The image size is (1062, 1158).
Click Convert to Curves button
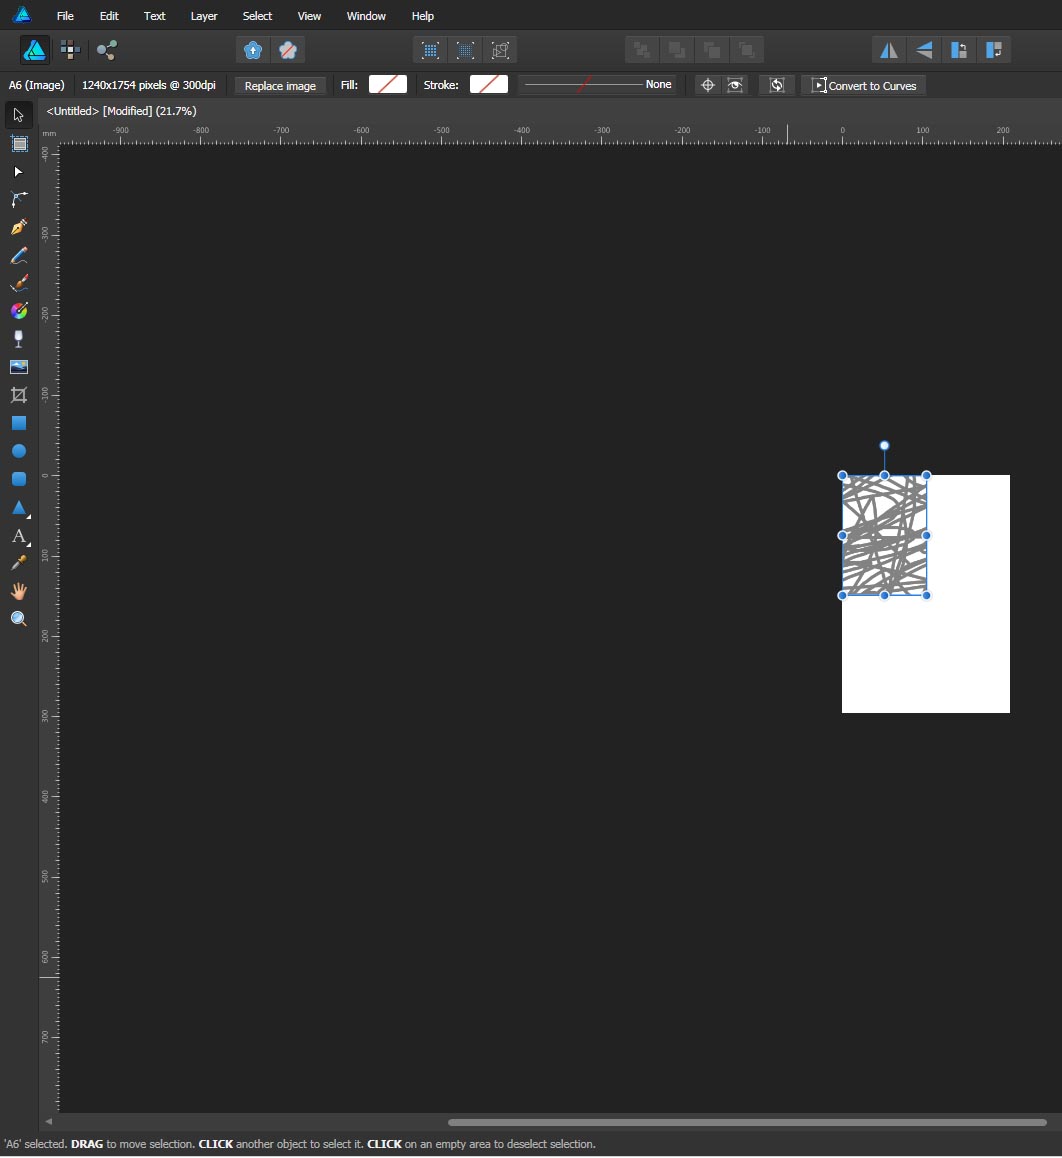pos(864,86)
